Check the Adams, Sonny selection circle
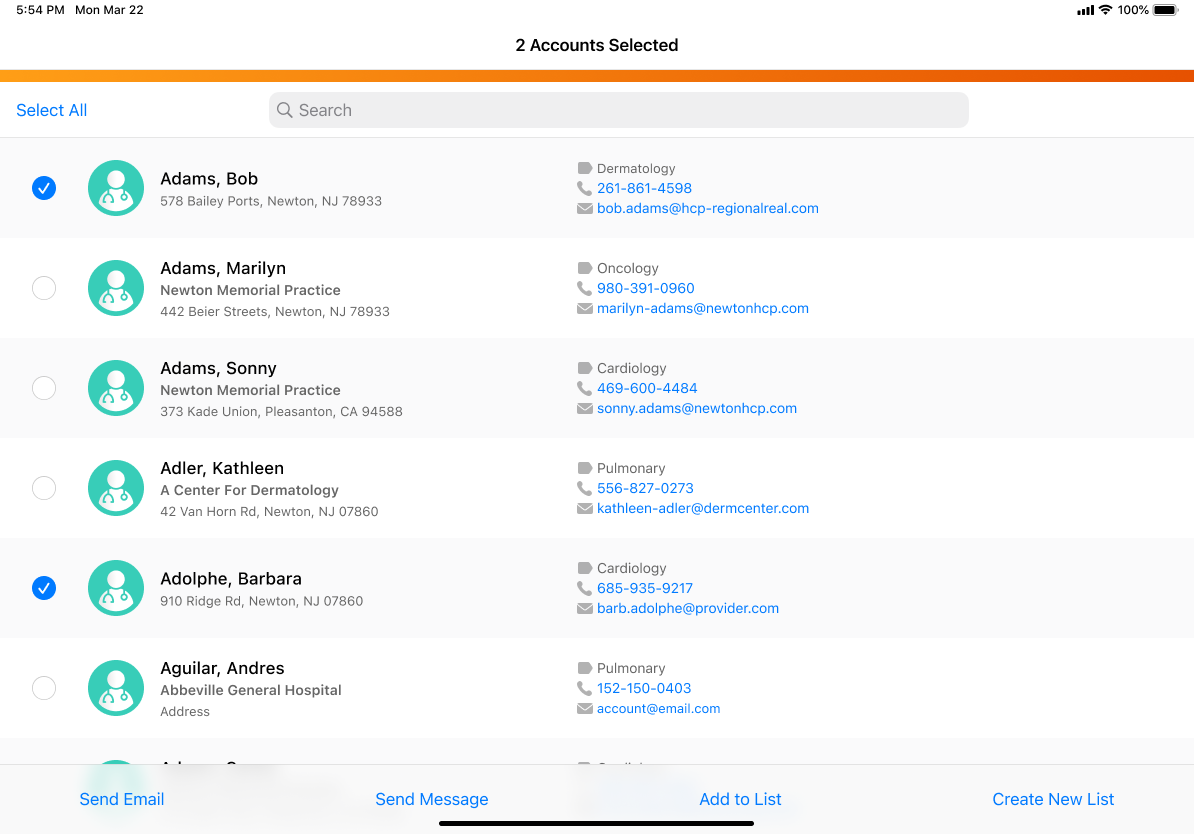 44,388
